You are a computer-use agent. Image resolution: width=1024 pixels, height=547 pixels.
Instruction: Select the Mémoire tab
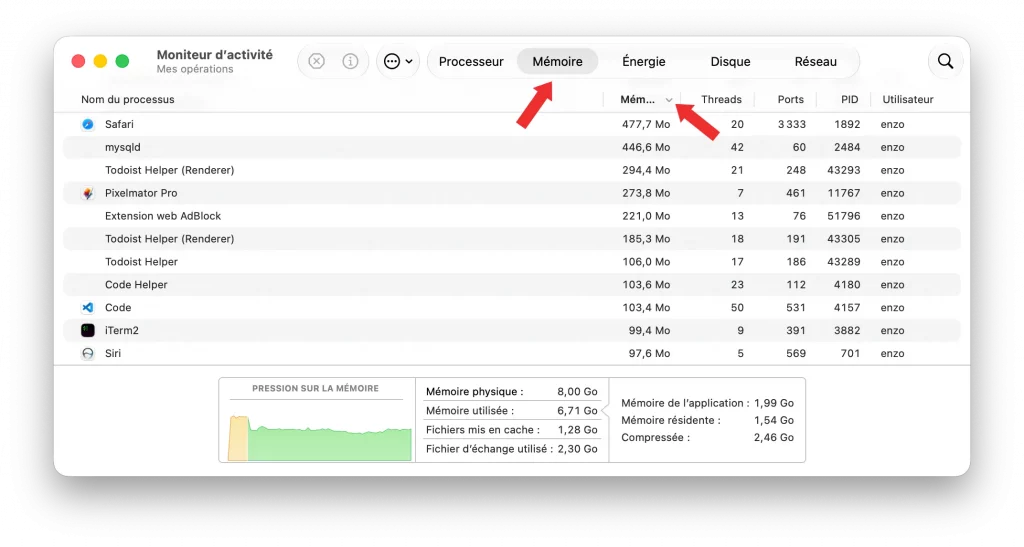557,61
